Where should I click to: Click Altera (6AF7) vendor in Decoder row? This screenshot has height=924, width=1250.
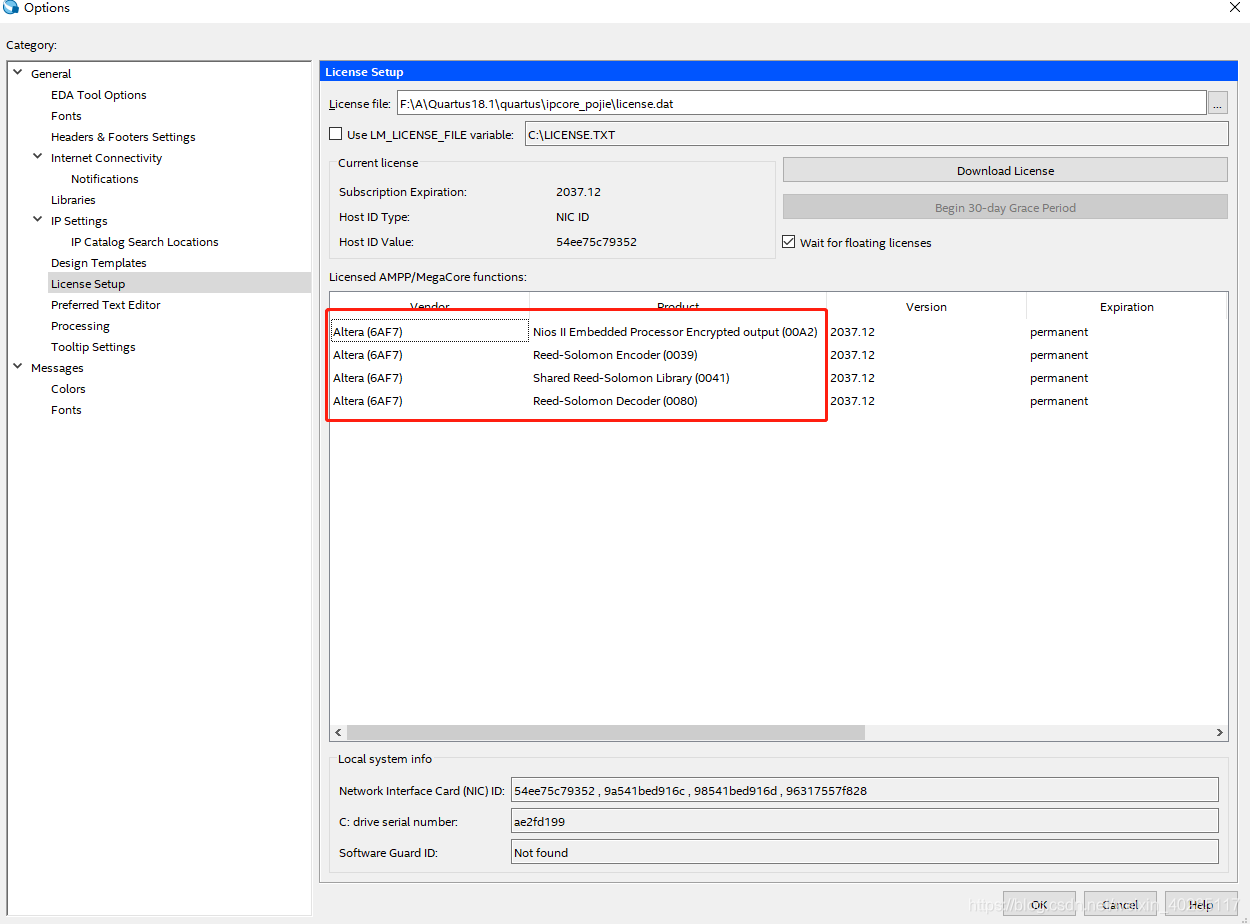[x=368, y=401]
